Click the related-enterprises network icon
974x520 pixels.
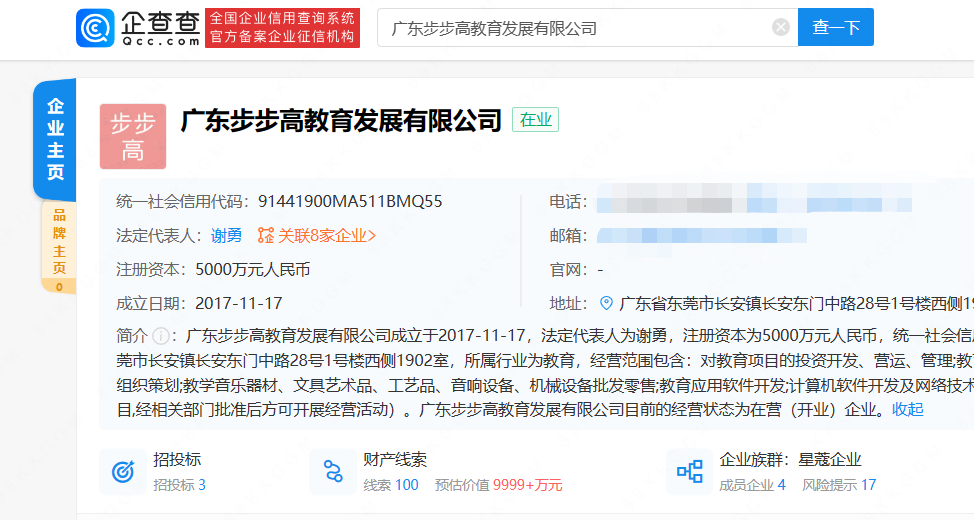266,235
